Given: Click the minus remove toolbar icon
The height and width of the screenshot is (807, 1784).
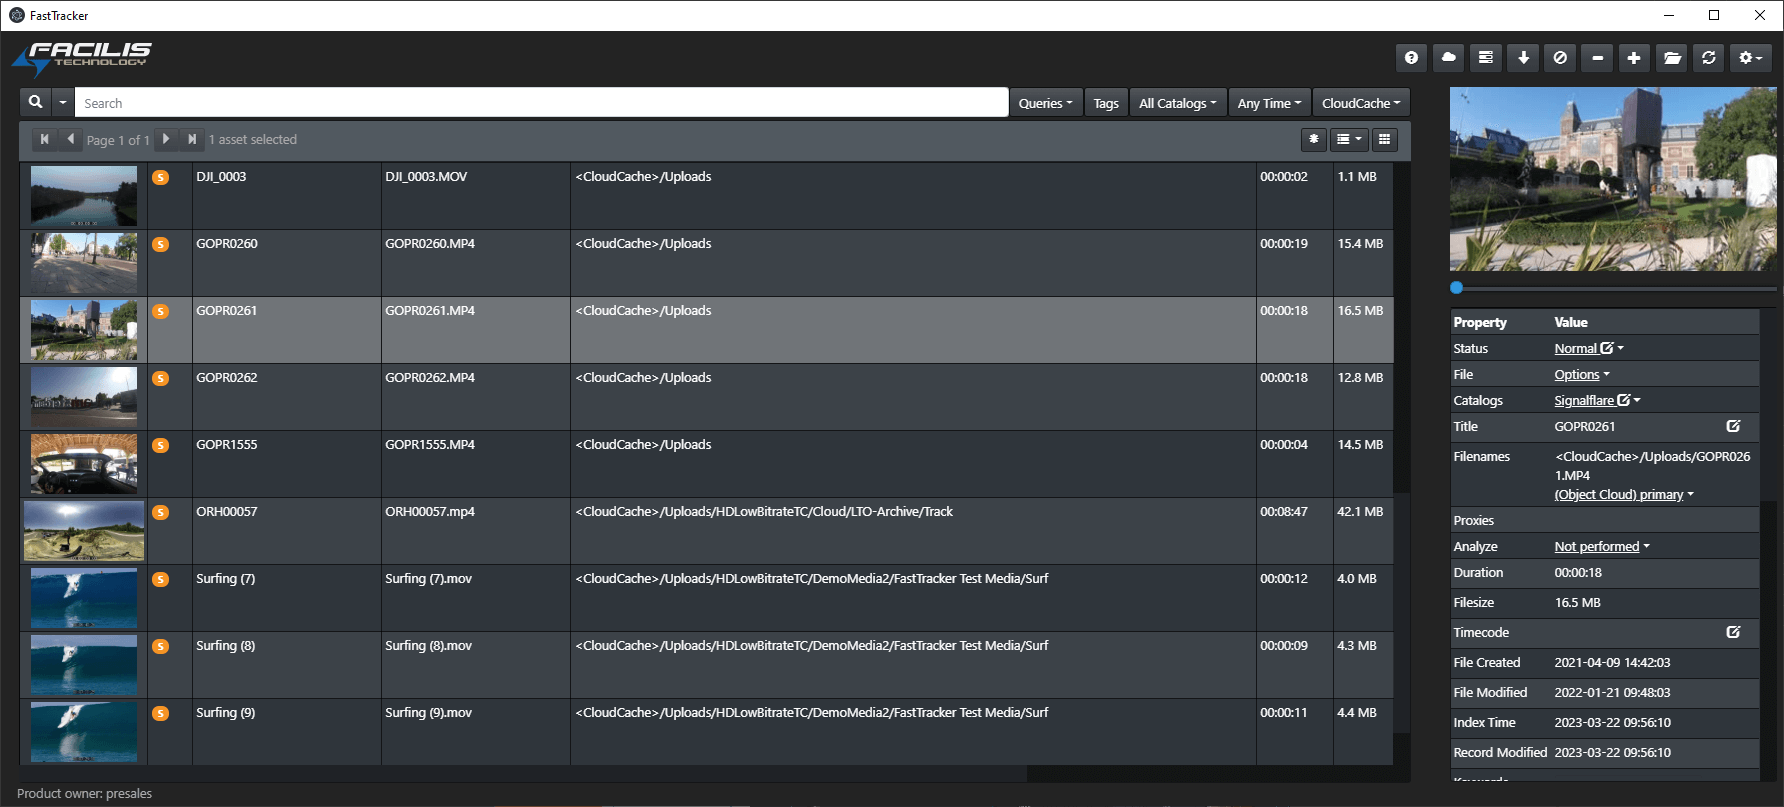Looking at the screenshot, I should point(1597,58).
